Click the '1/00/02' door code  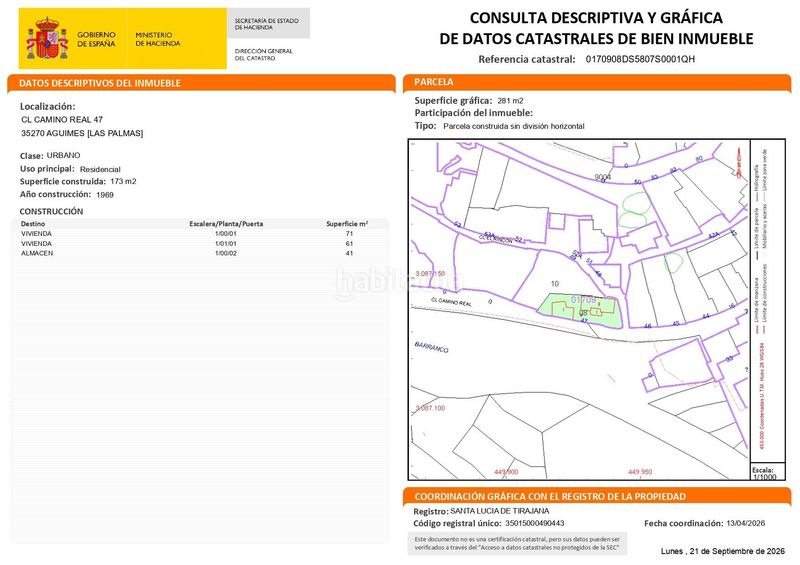(x=226, y=253)
